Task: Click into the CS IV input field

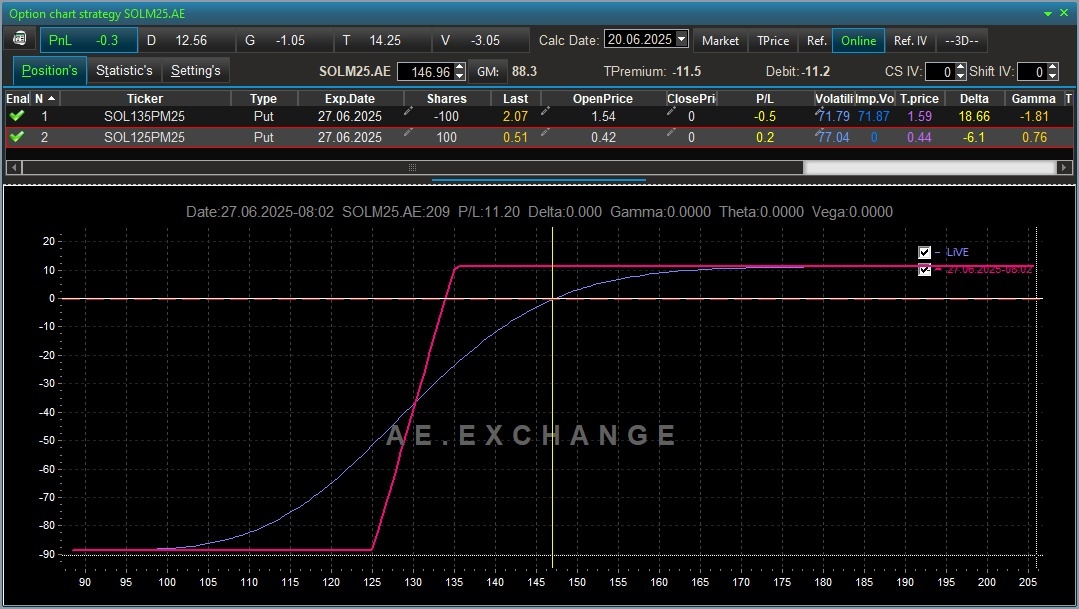Action: 940,72
